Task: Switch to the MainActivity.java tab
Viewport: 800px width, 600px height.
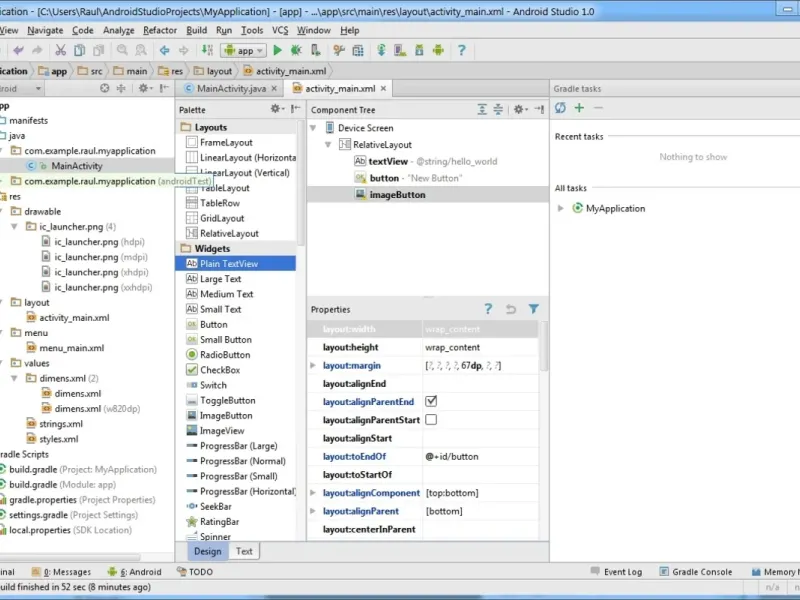Action: (231, 88)
